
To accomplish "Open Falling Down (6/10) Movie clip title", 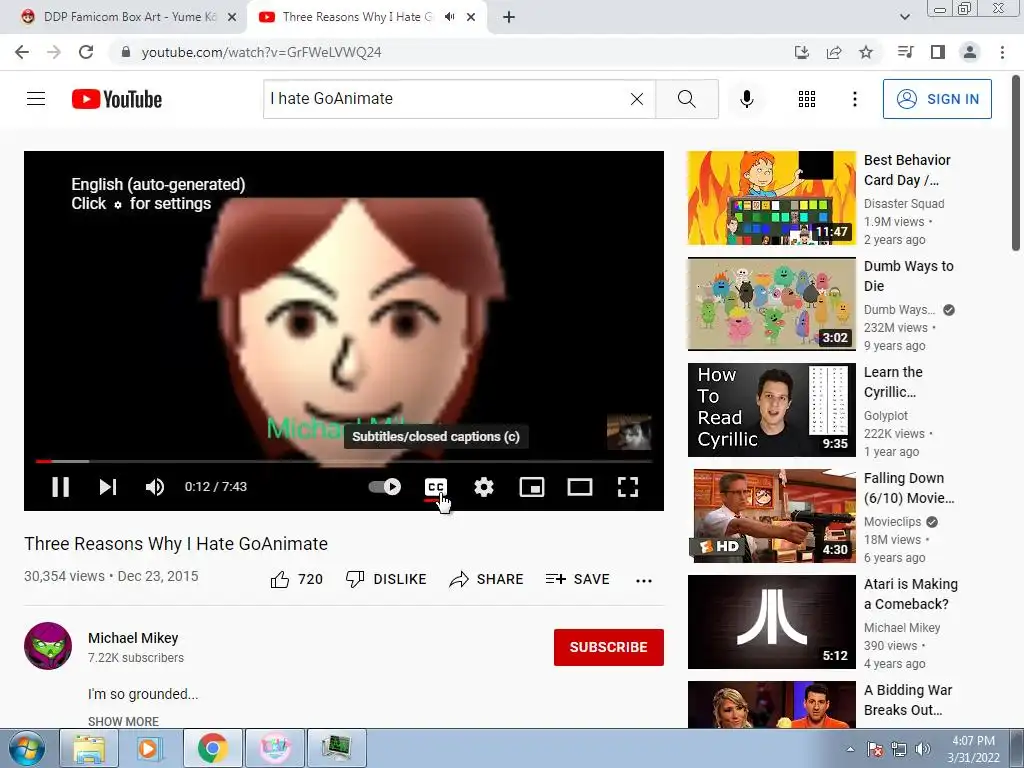I will pyautogui.click(x=908, y=488).
